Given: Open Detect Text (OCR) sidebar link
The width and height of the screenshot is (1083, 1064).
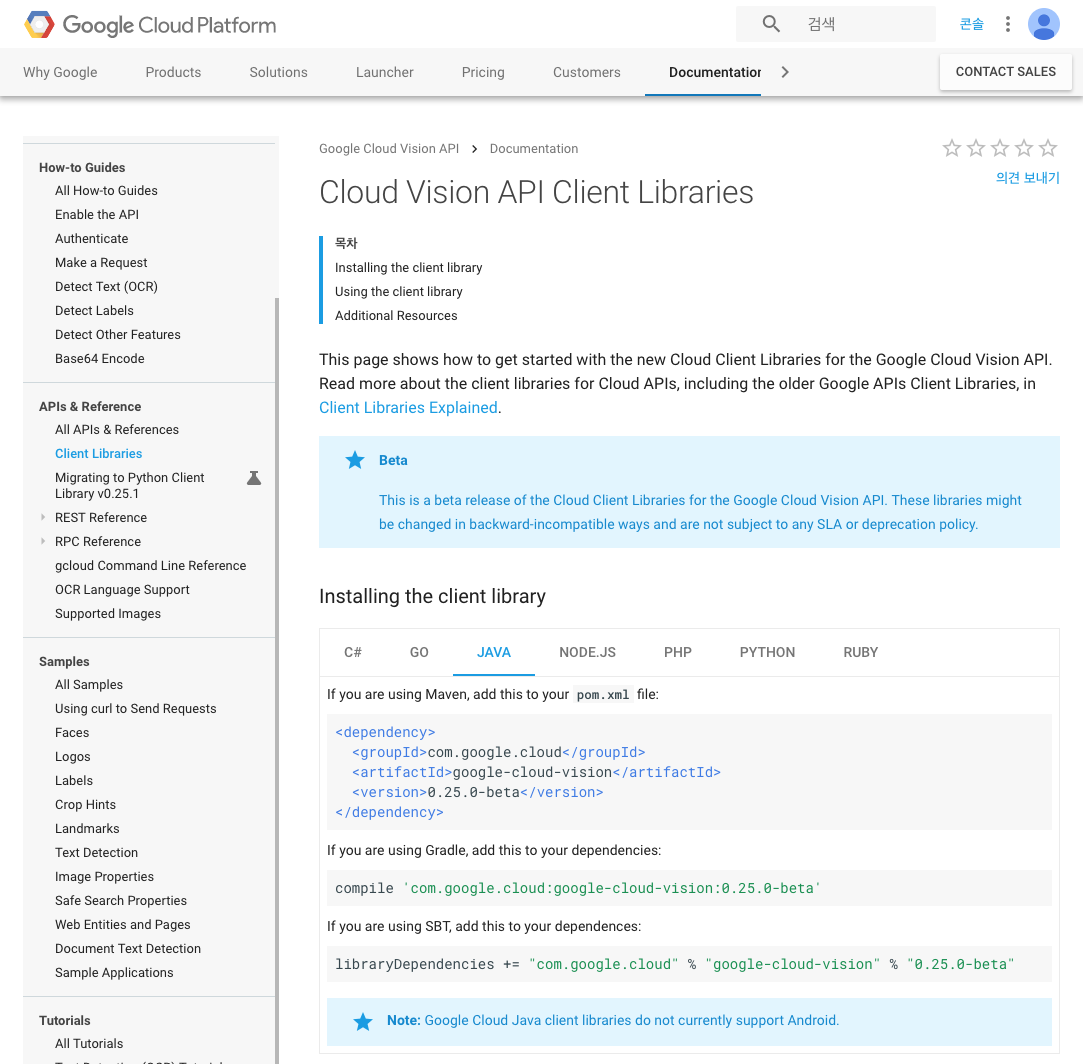Looking at the screenshot, I should click(x=106, y=287).
